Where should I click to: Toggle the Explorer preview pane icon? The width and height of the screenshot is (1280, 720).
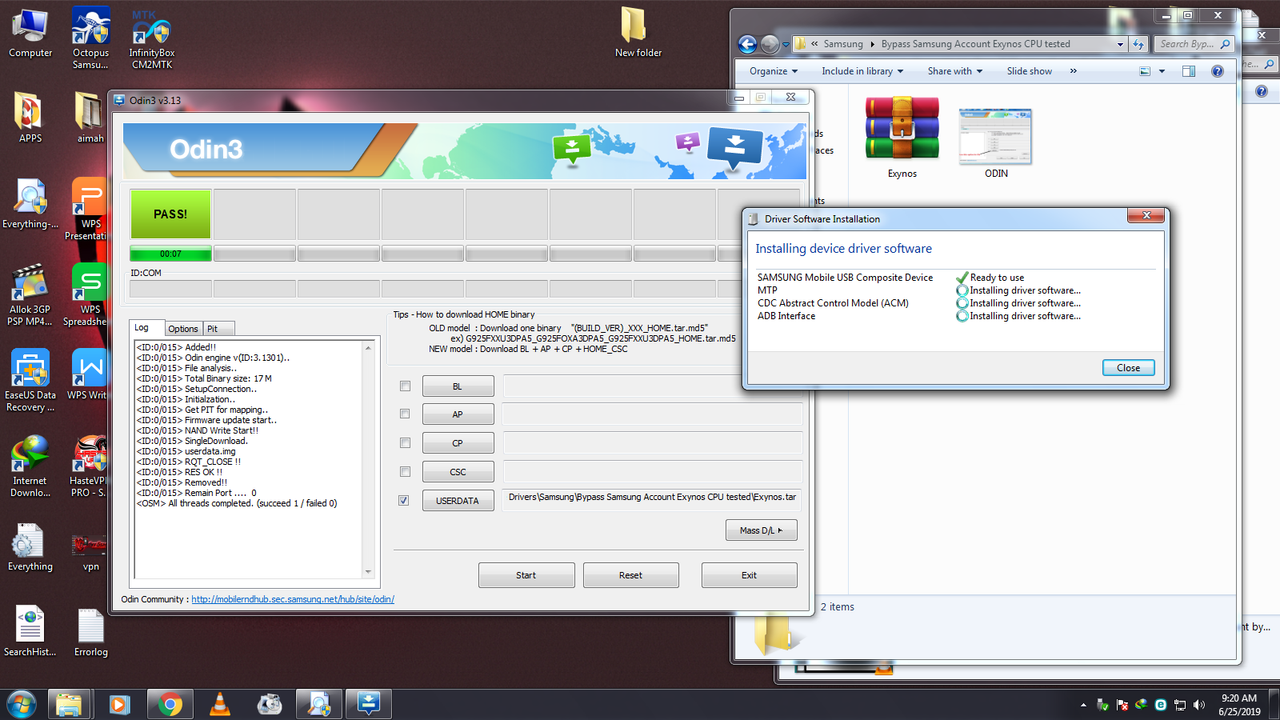pos(1189,71)
